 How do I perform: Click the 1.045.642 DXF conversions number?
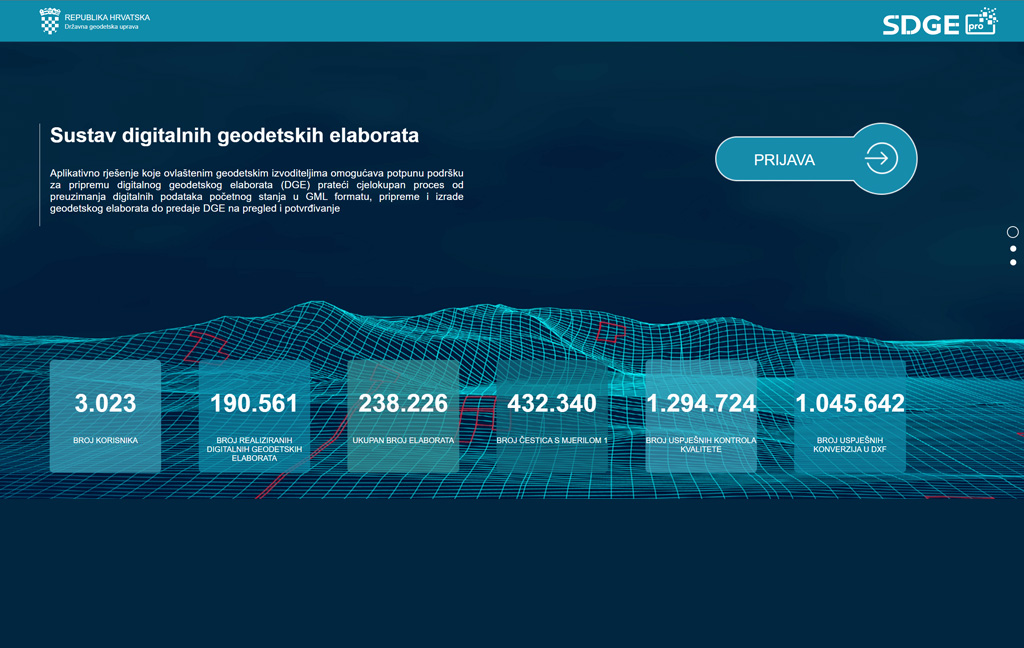click(x=849, y=403)
